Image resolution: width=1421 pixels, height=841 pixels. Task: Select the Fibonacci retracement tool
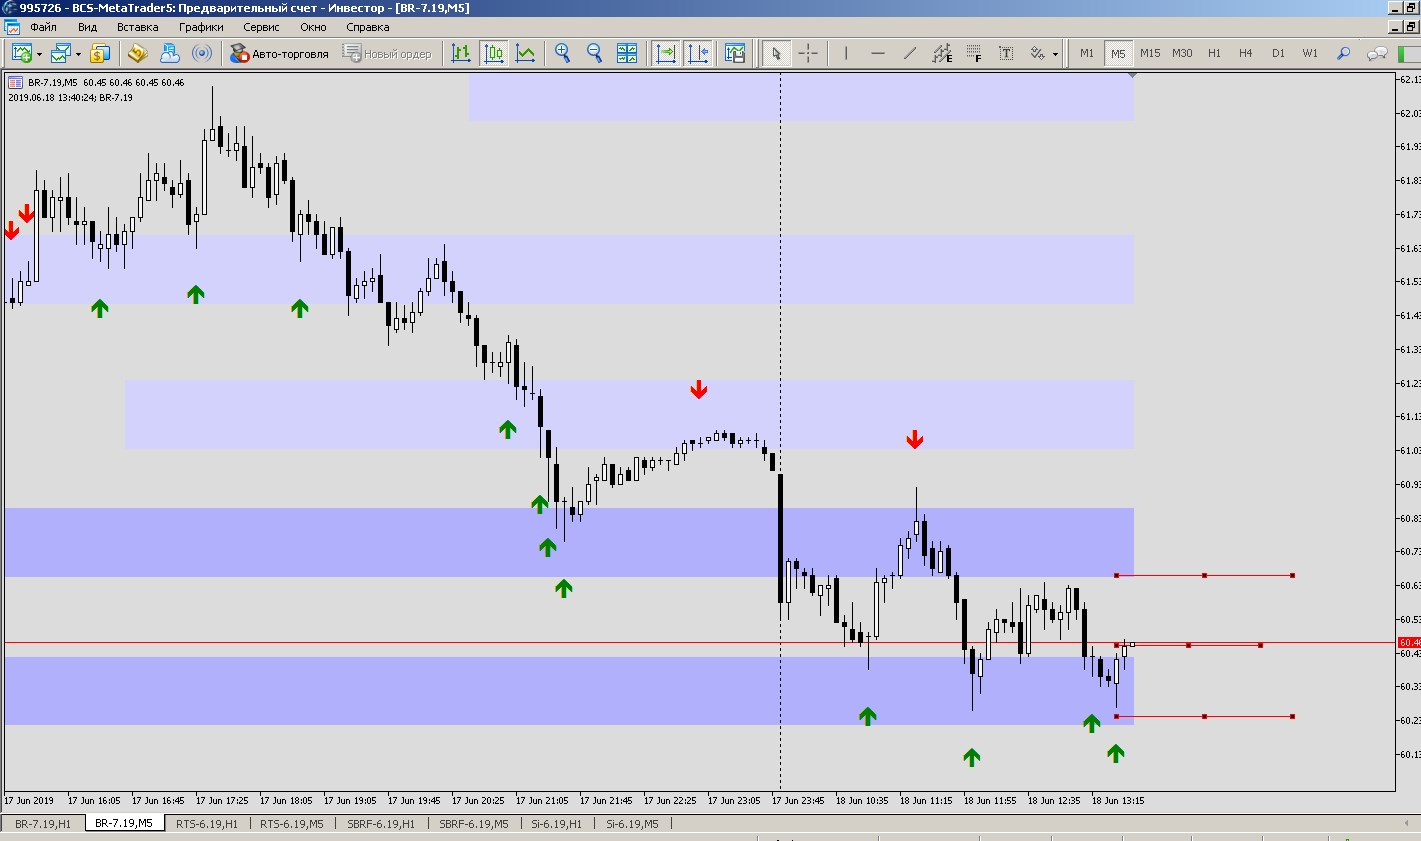point(974,53)
